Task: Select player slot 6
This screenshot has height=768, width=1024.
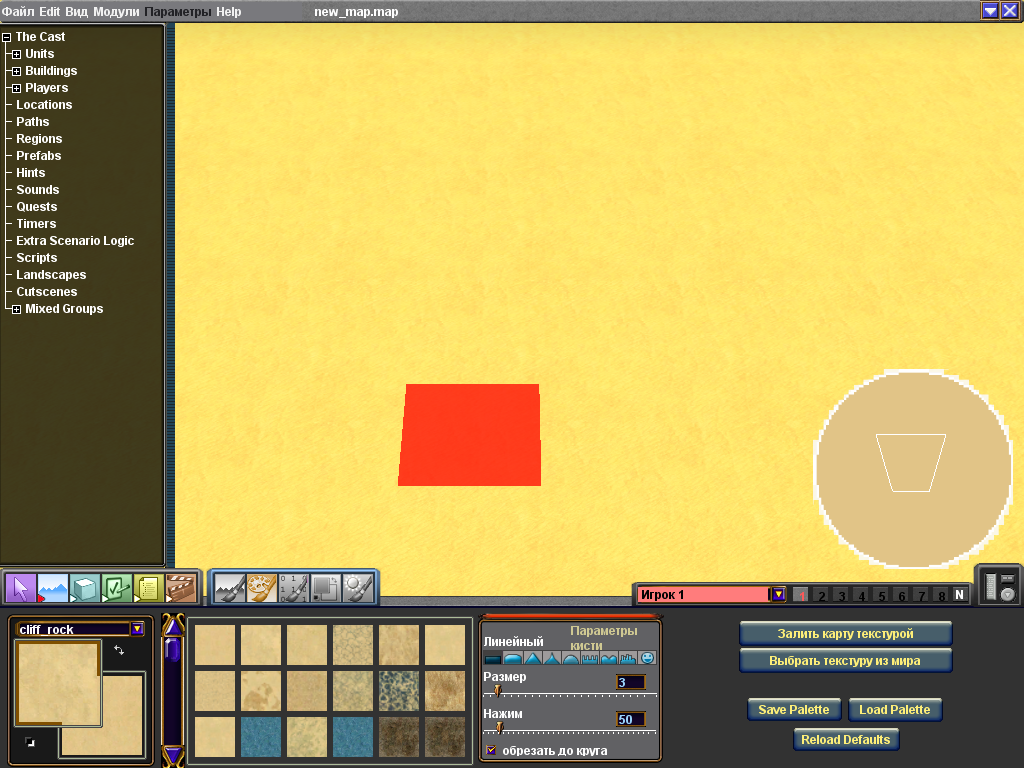Action: [901, 595]
